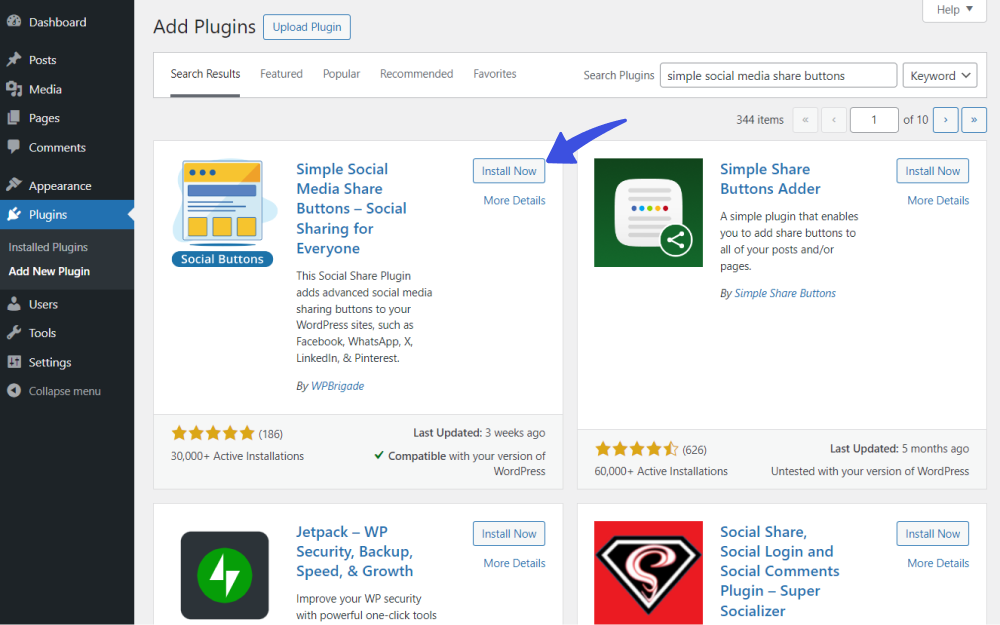Switch to the Featured tab
This screenshot has width=1000, height=625.
[281, 74]
